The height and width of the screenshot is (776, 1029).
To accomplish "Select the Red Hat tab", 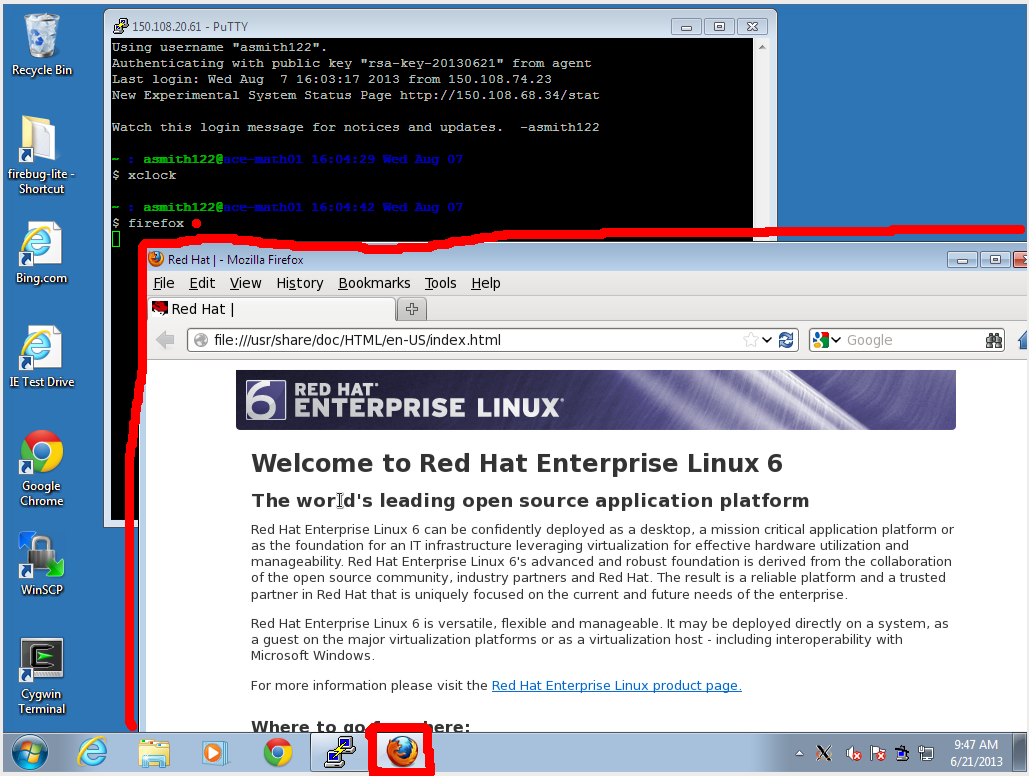I will point(272,309).
